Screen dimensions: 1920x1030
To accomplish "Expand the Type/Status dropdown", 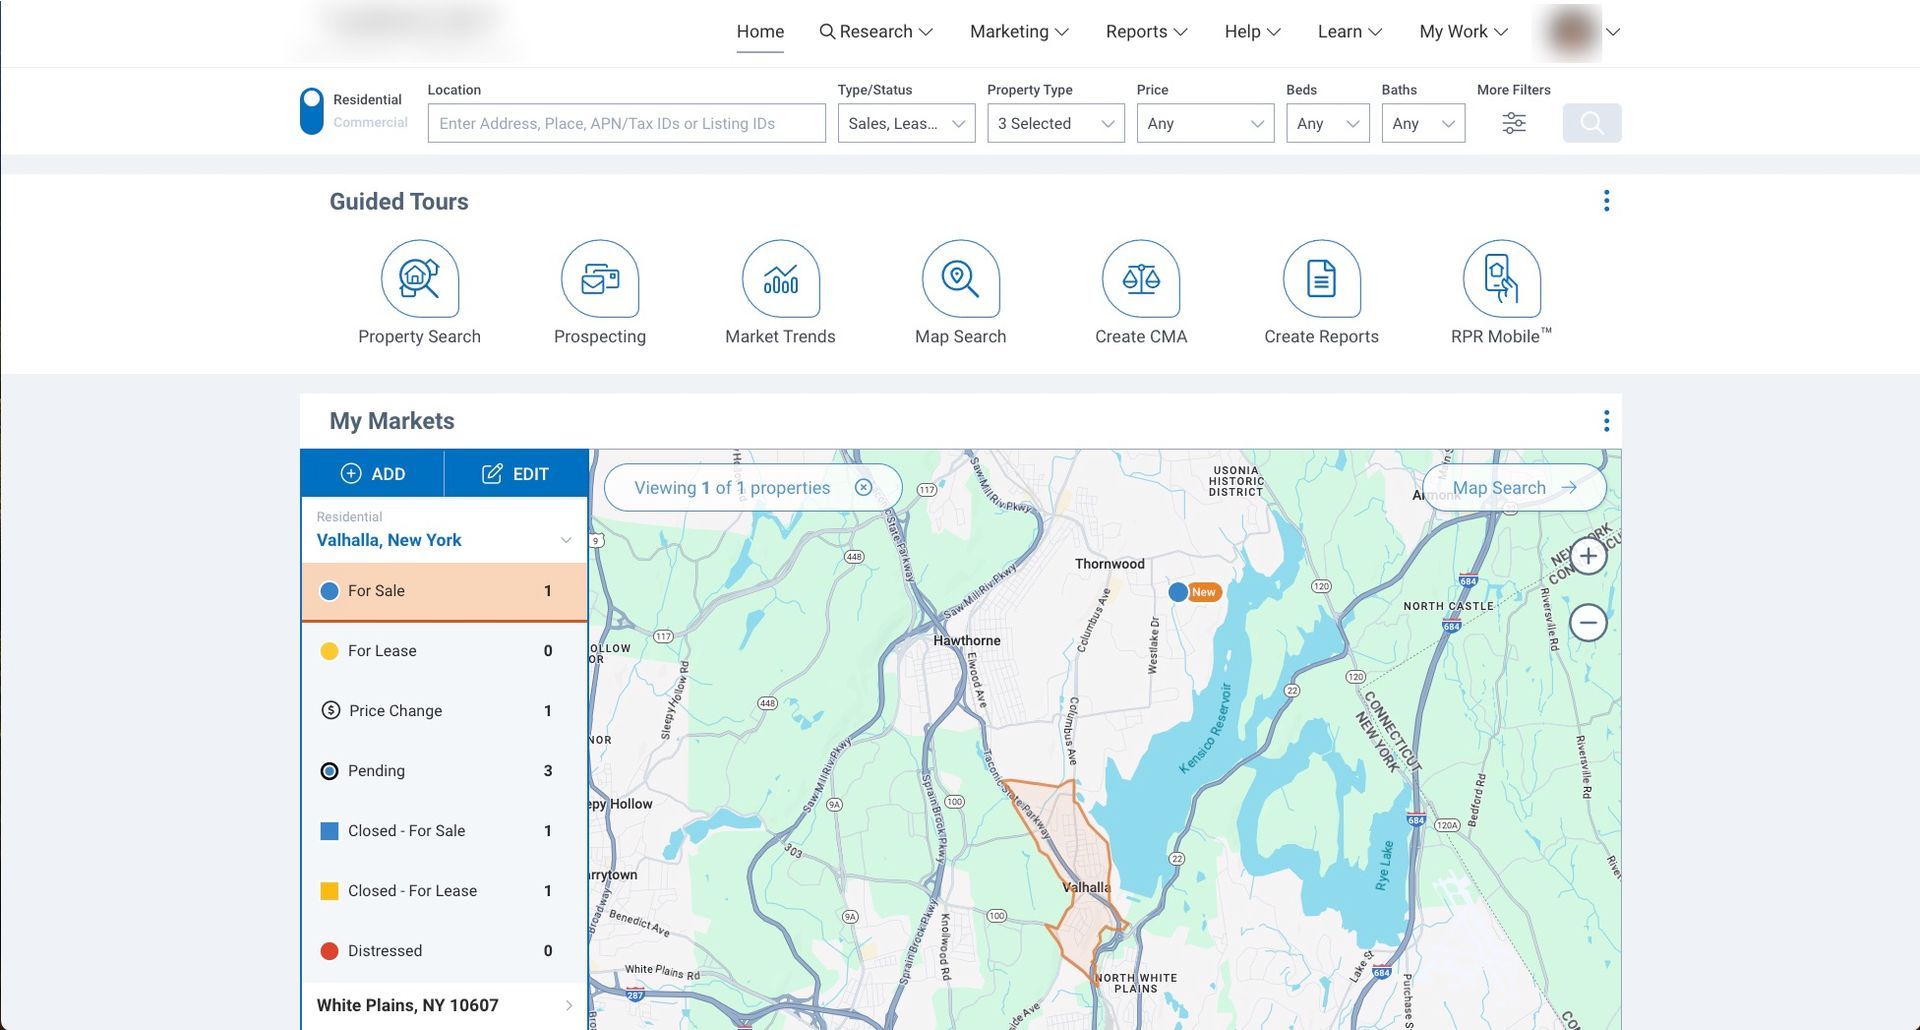I will [906, 124].
